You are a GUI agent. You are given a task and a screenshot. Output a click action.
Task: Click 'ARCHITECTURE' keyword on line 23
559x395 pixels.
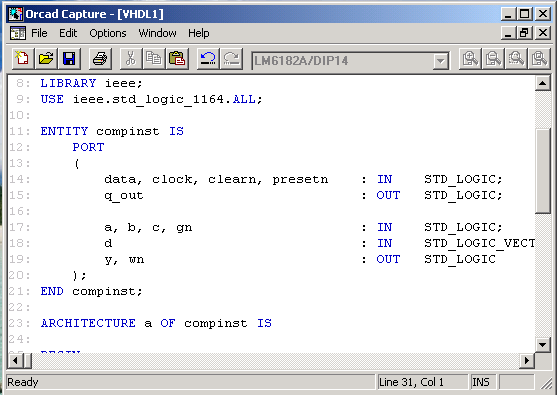(x=88, y=323)
